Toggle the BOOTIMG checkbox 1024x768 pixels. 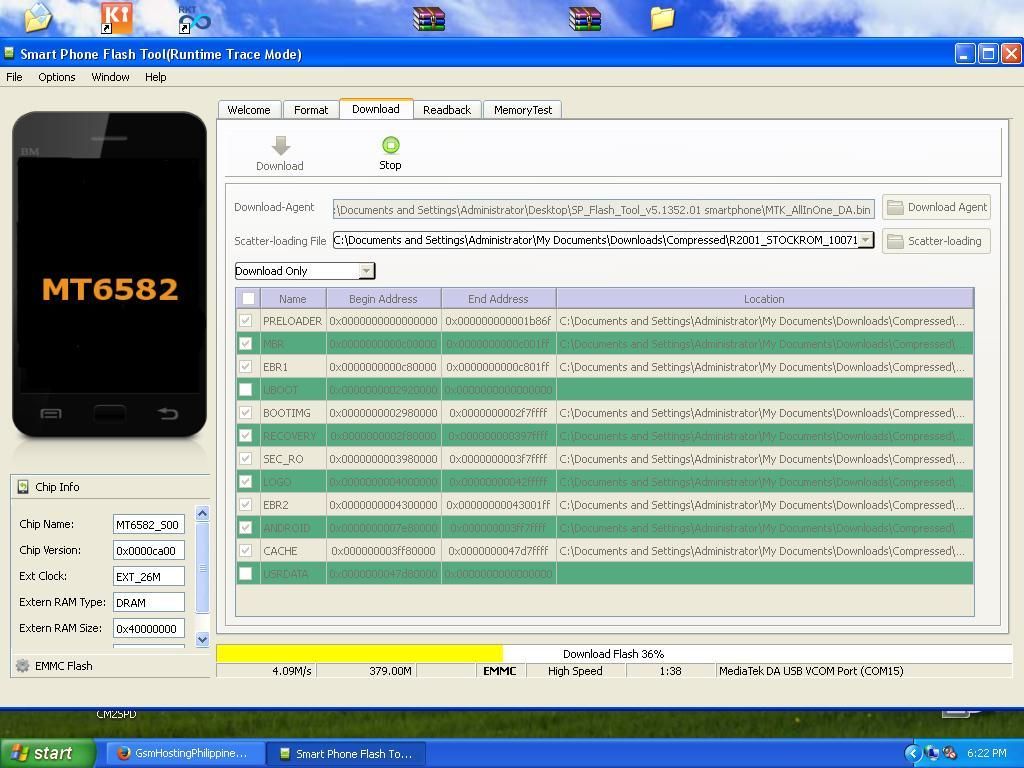point(246,413)
